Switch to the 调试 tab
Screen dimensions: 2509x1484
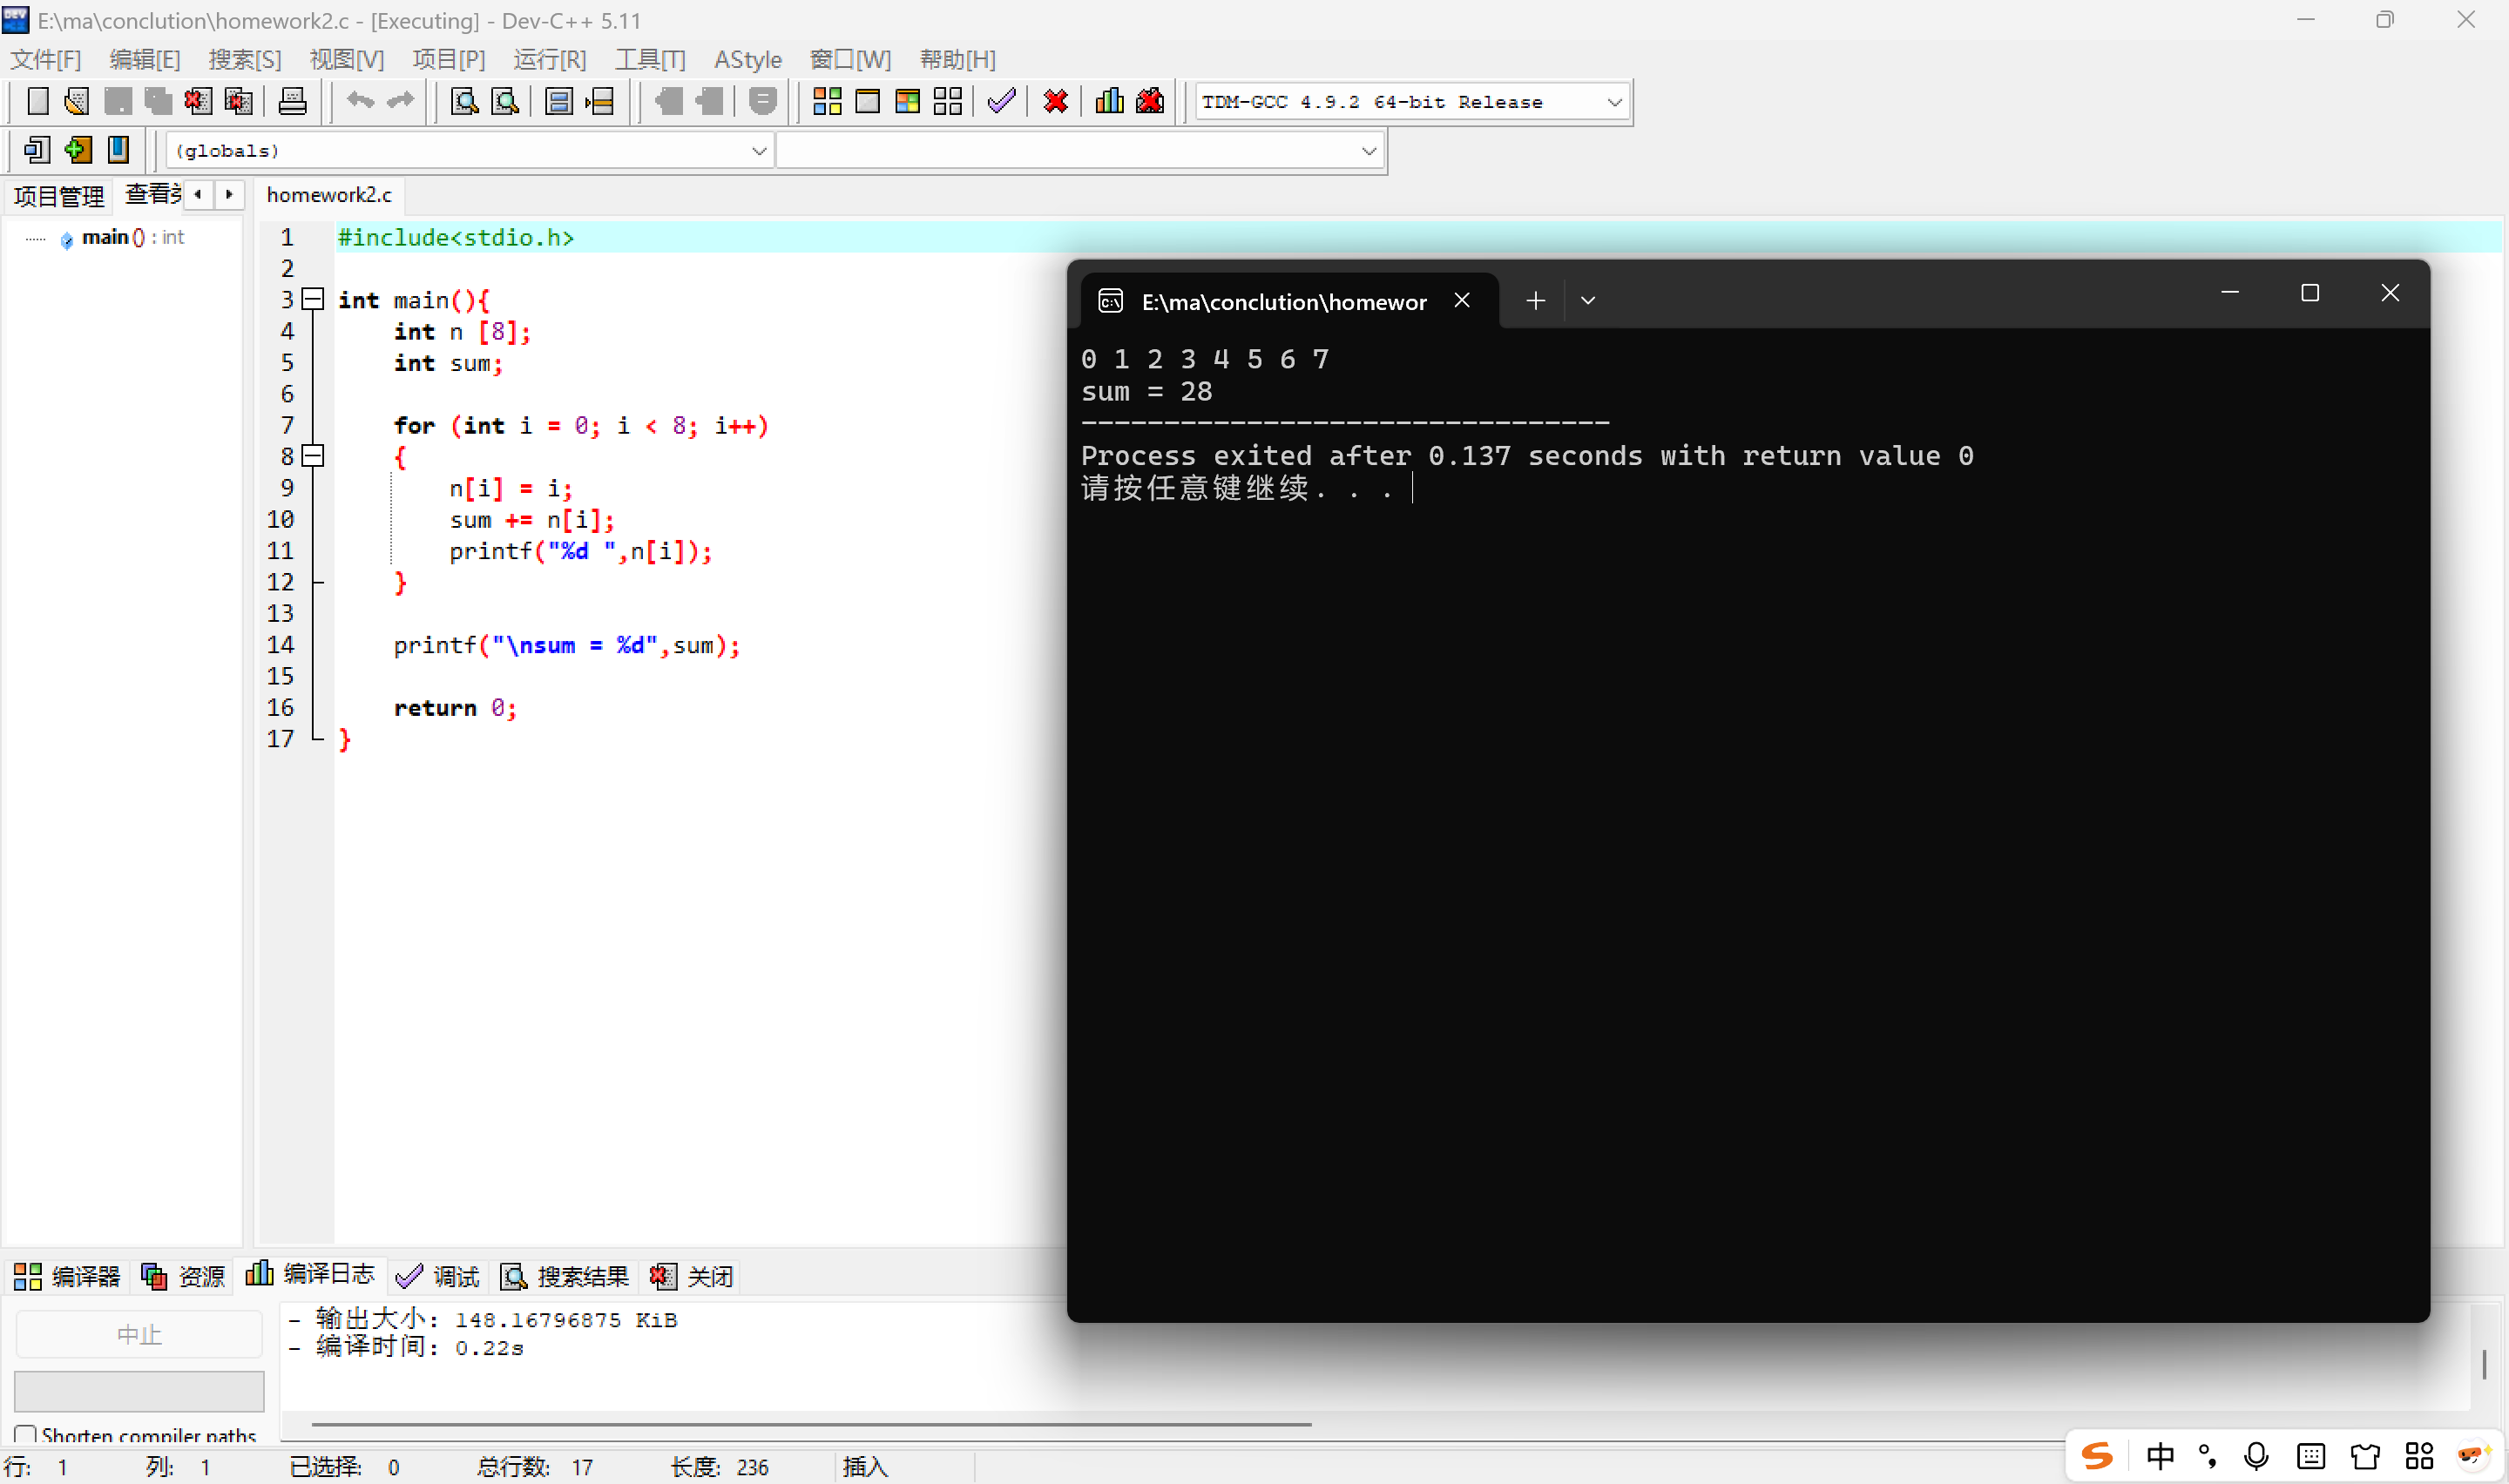coord(438,1276)
